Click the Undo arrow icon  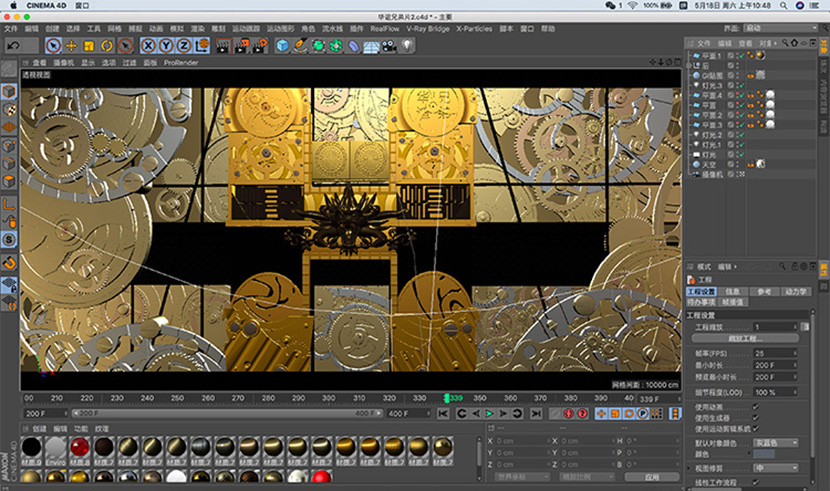point(14,46)
